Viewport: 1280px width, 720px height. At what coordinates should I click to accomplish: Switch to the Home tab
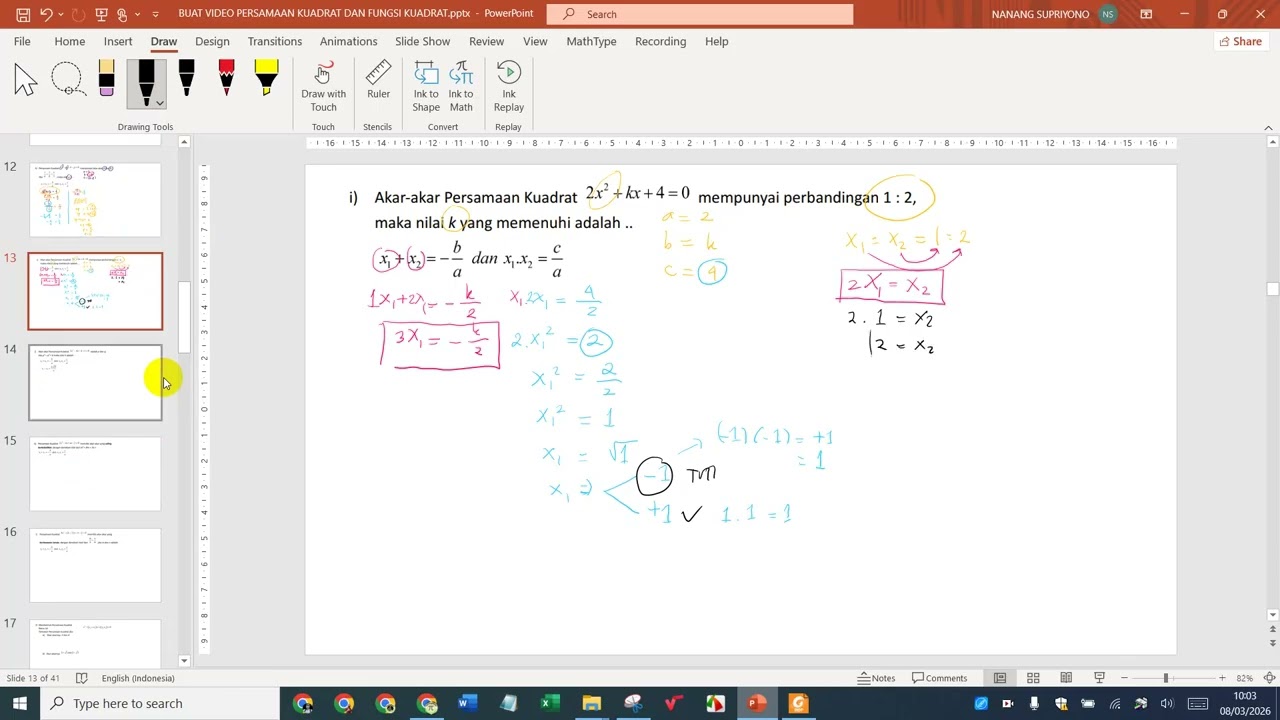click(x=69, y=41)
